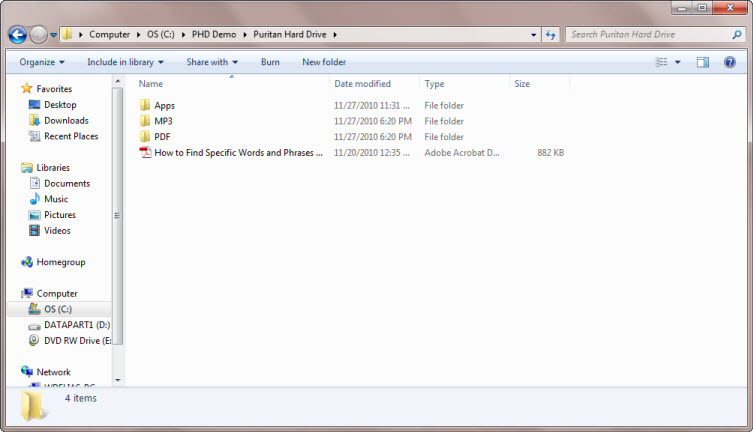The image size is (753, 432).
Task: Click the 11/27/2010 11:31 date cell
Action: 372,106
